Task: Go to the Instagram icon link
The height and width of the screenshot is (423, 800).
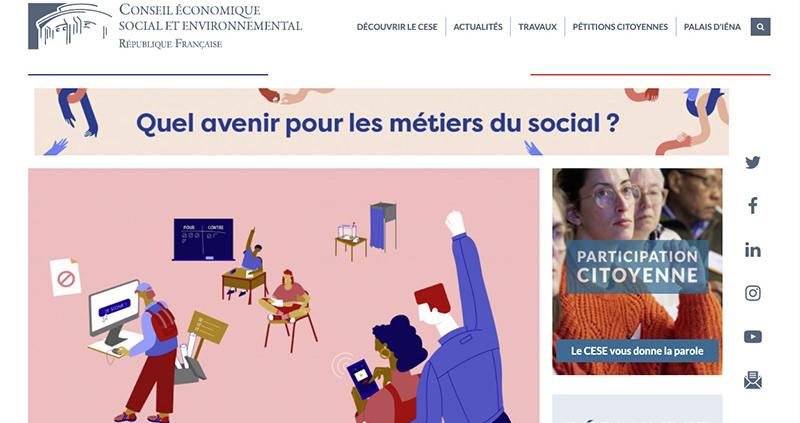Action: tap(753, 293)
